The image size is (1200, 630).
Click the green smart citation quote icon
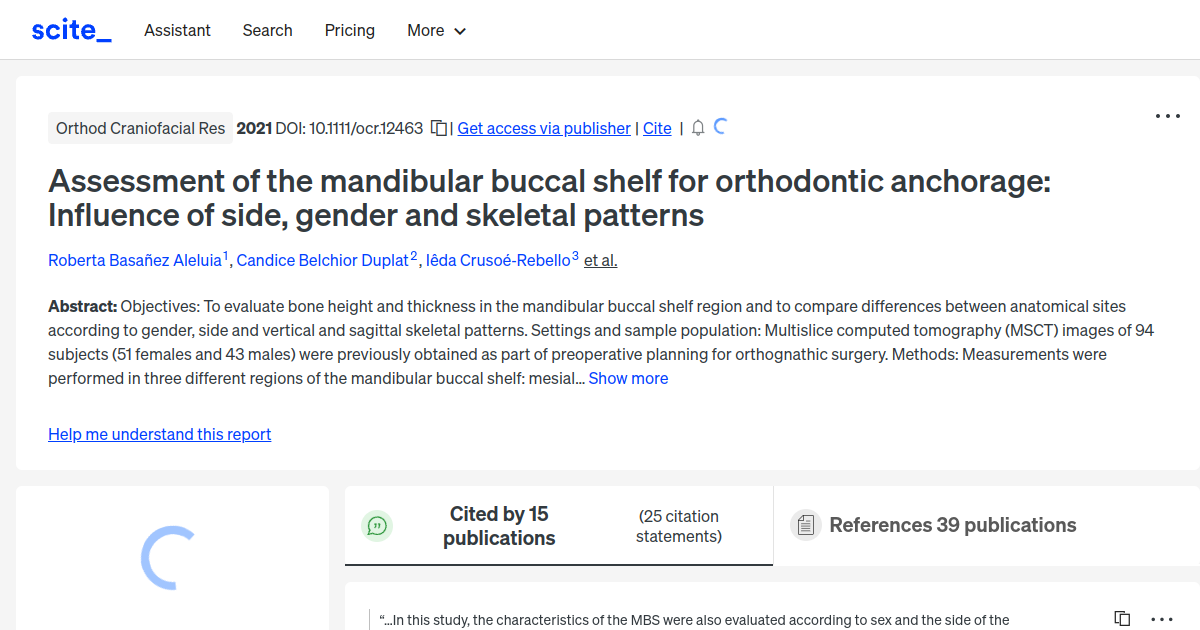377,525
